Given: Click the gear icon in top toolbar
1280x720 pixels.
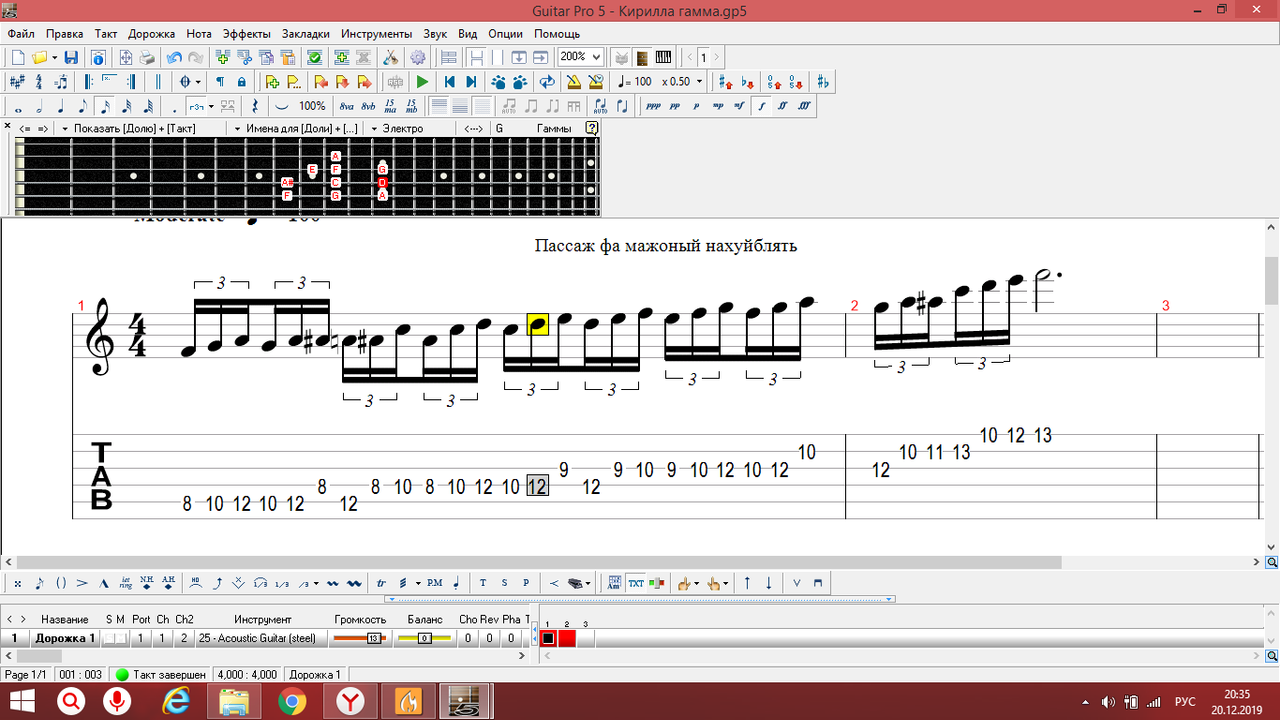Looking at the screenshot, I should pyautogui.click(x=417, y=57).
